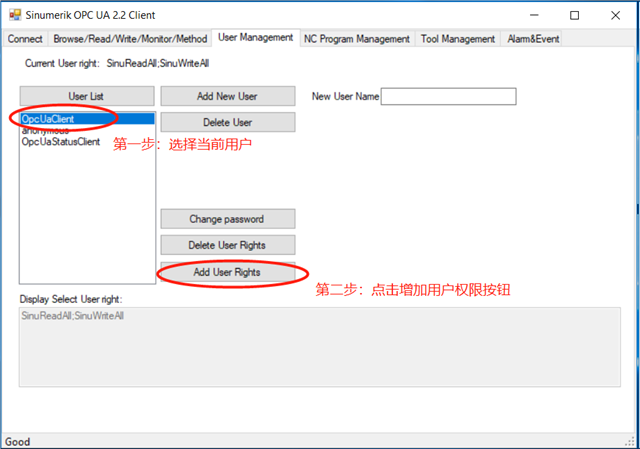Select the User Management tab
Screen dimensions: 640x449
256,38
